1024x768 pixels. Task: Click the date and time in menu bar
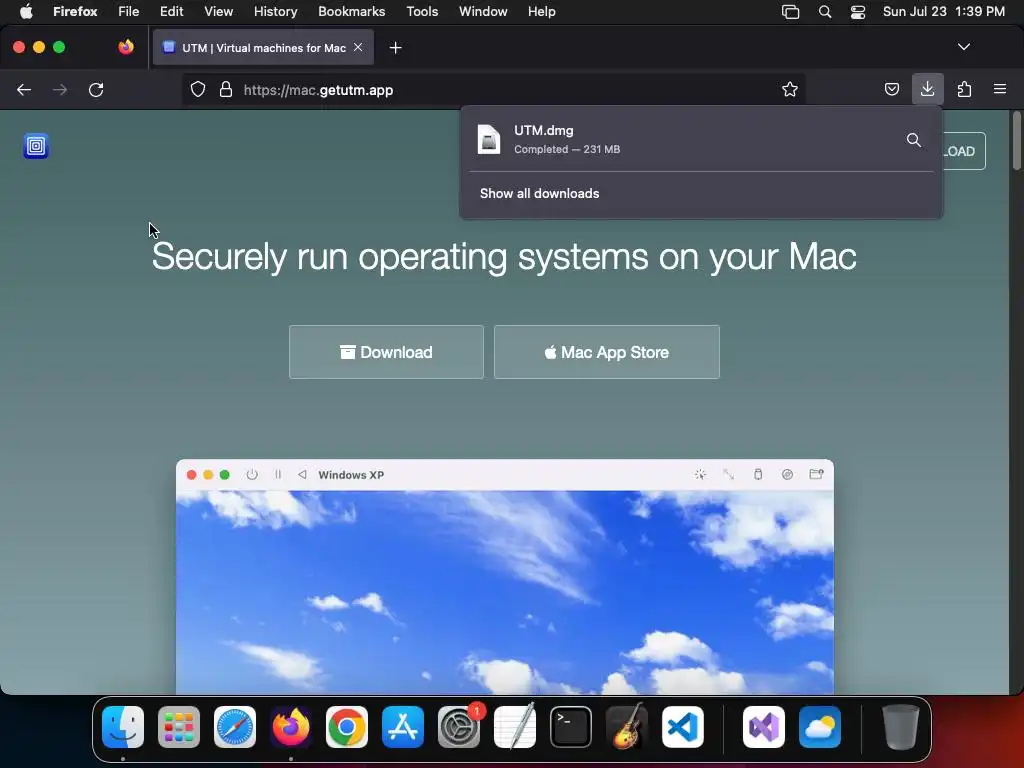[943, 12]
